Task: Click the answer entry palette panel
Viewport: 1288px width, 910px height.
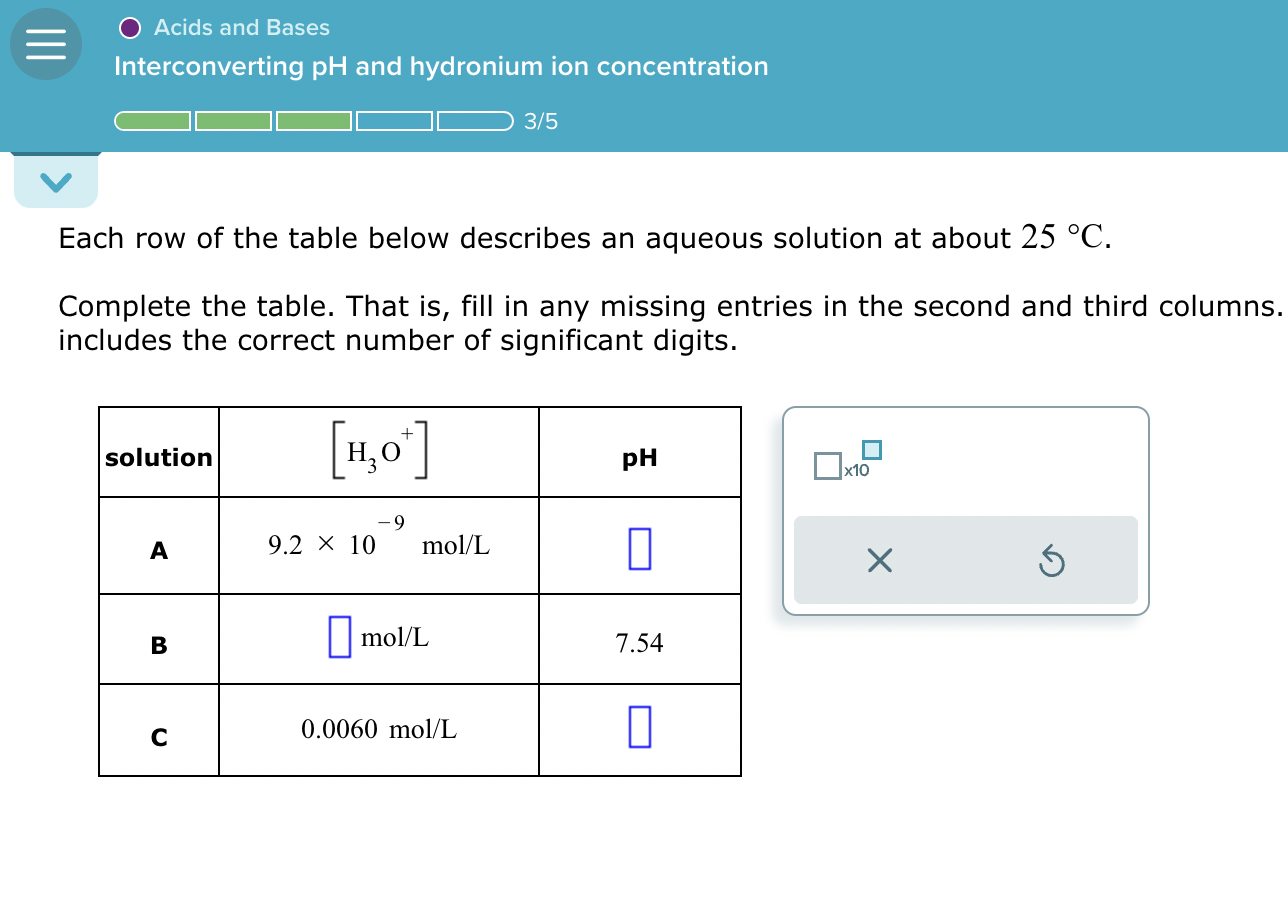Action: click(x=965, y=510)
